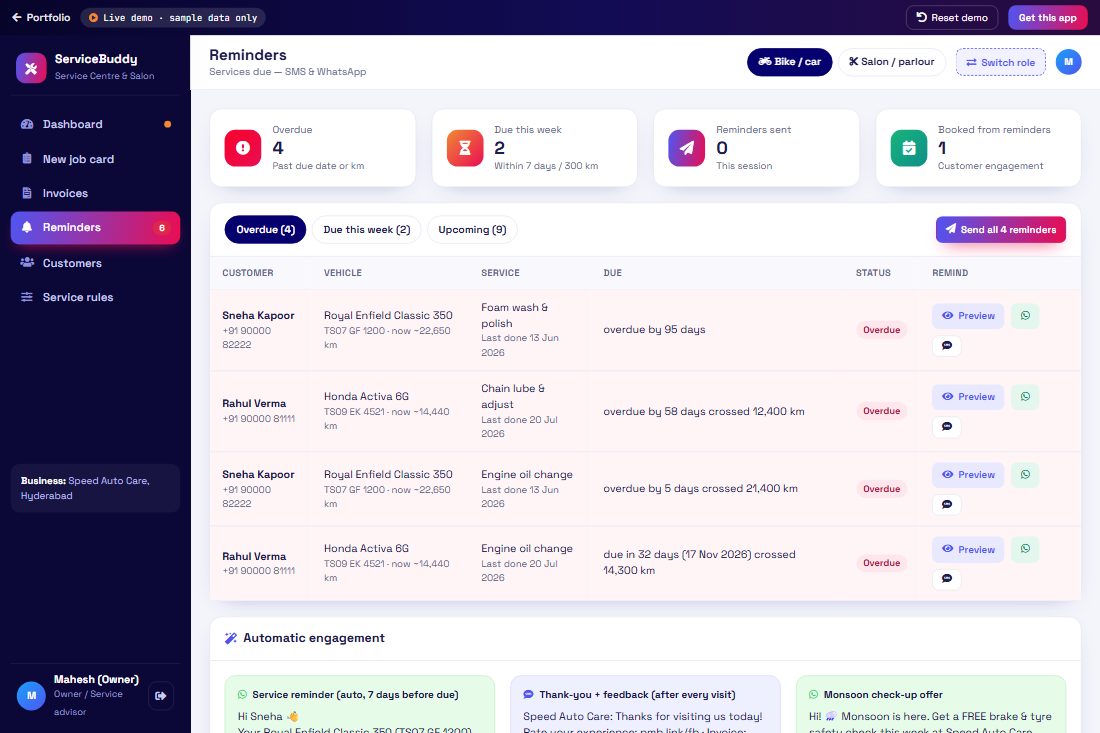Viewport: 1100px width, 733px height.
Task: Preview Sneha Kapoor Engine oil change reminder
Action: click(968, 475)
